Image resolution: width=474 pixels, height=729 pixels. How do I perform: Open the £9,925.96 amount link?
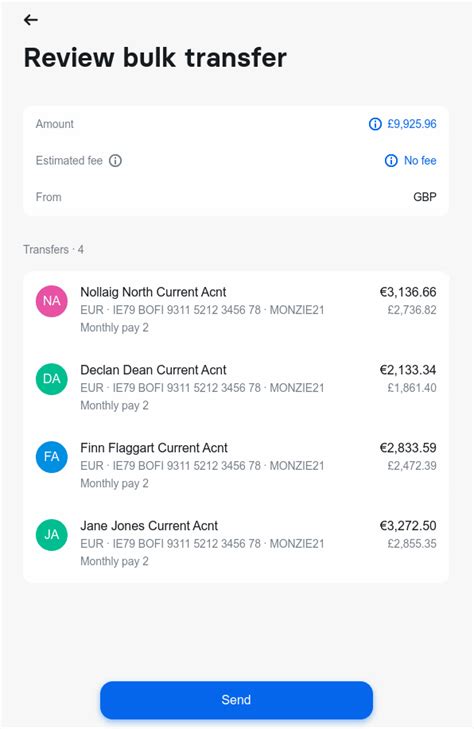412,124
